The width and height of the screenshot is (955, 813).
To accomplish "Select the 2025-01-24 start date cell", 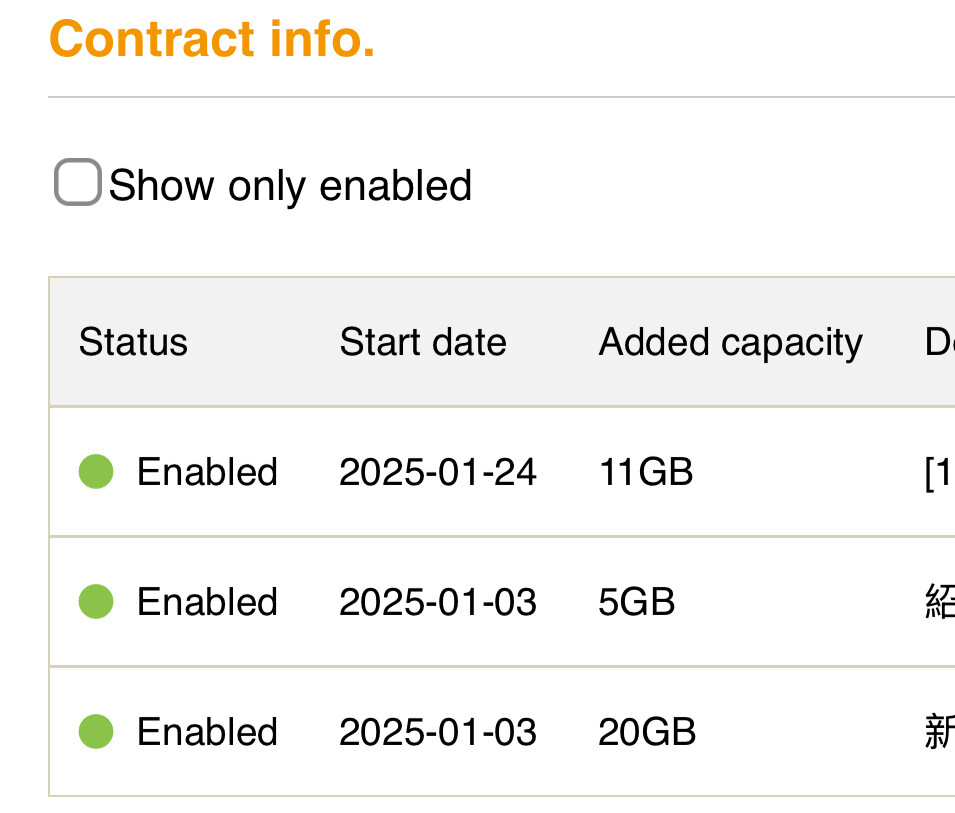I will point(438,472).
